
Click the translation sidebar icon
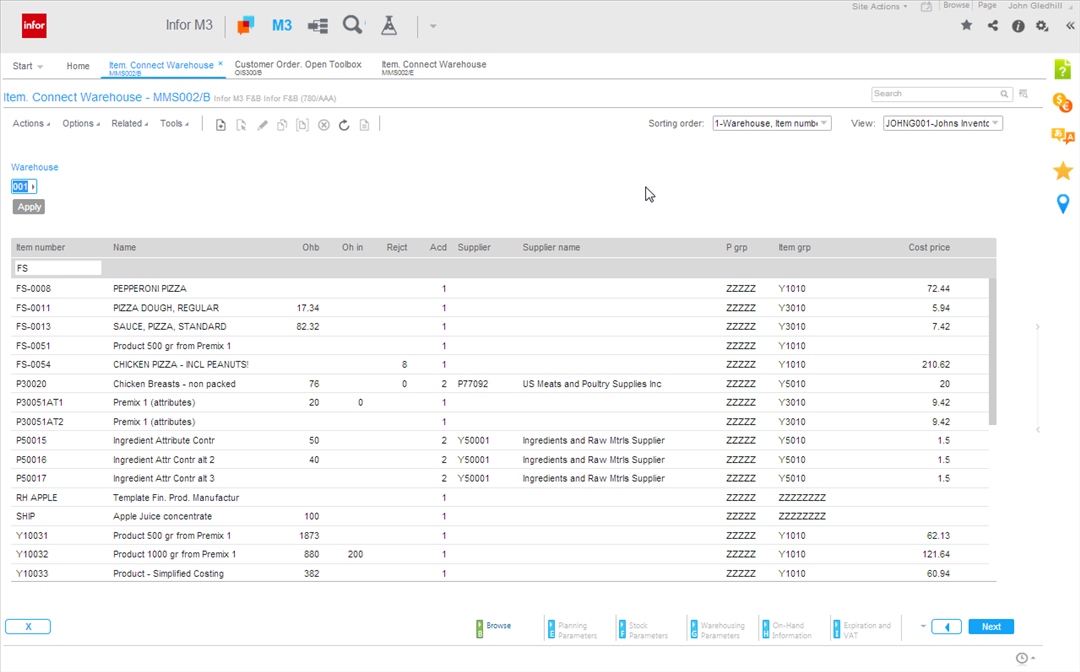click(1063, 137)
